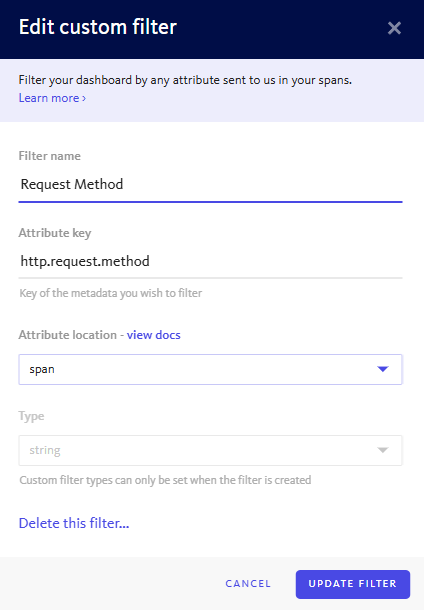Viewport: 424px width, 610px height.
Task: Click the Custom filter types note text
Action: (165, 480)
